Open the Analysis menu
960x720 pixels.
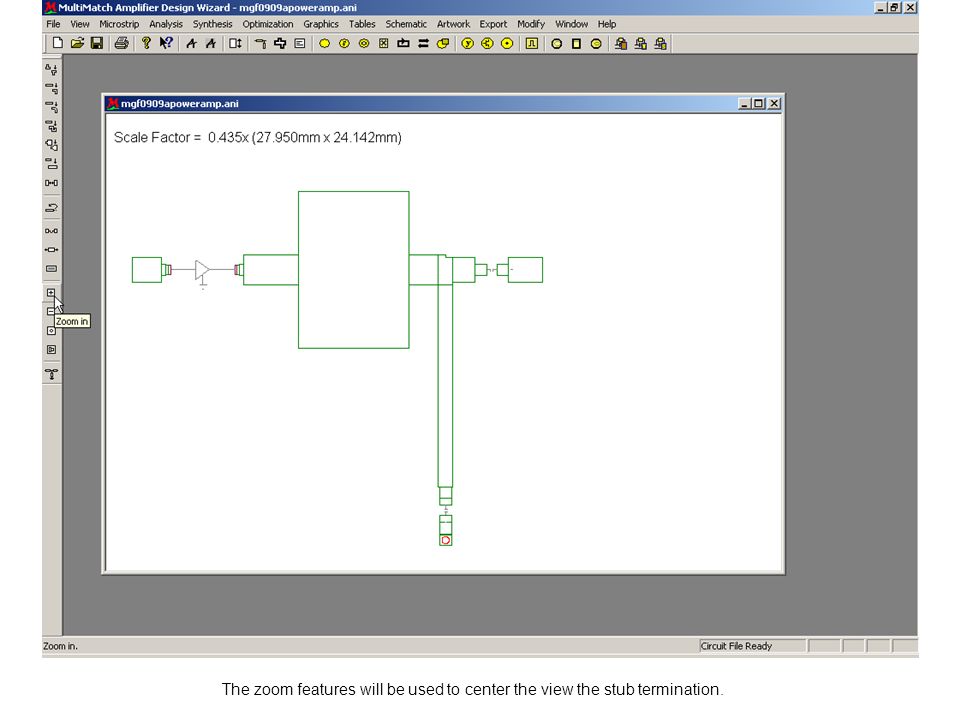(x=166, y=24)
